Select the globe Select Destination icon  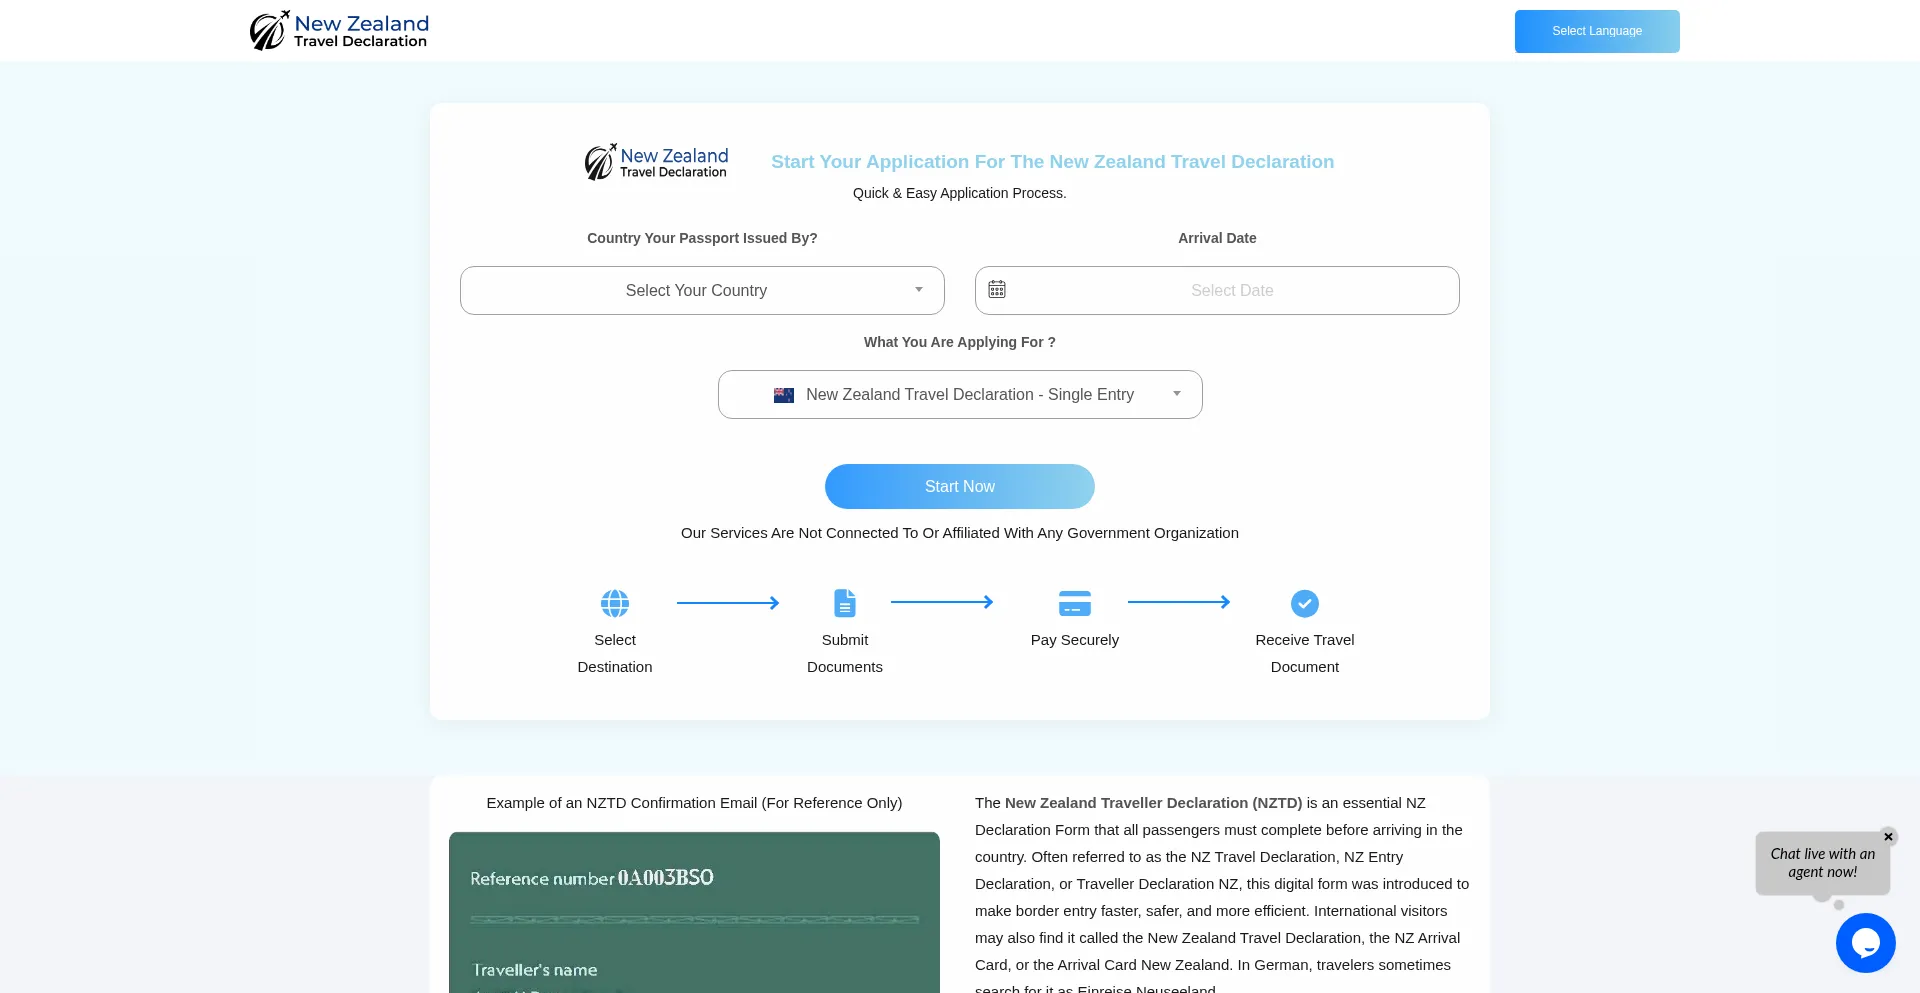[614, 602]
